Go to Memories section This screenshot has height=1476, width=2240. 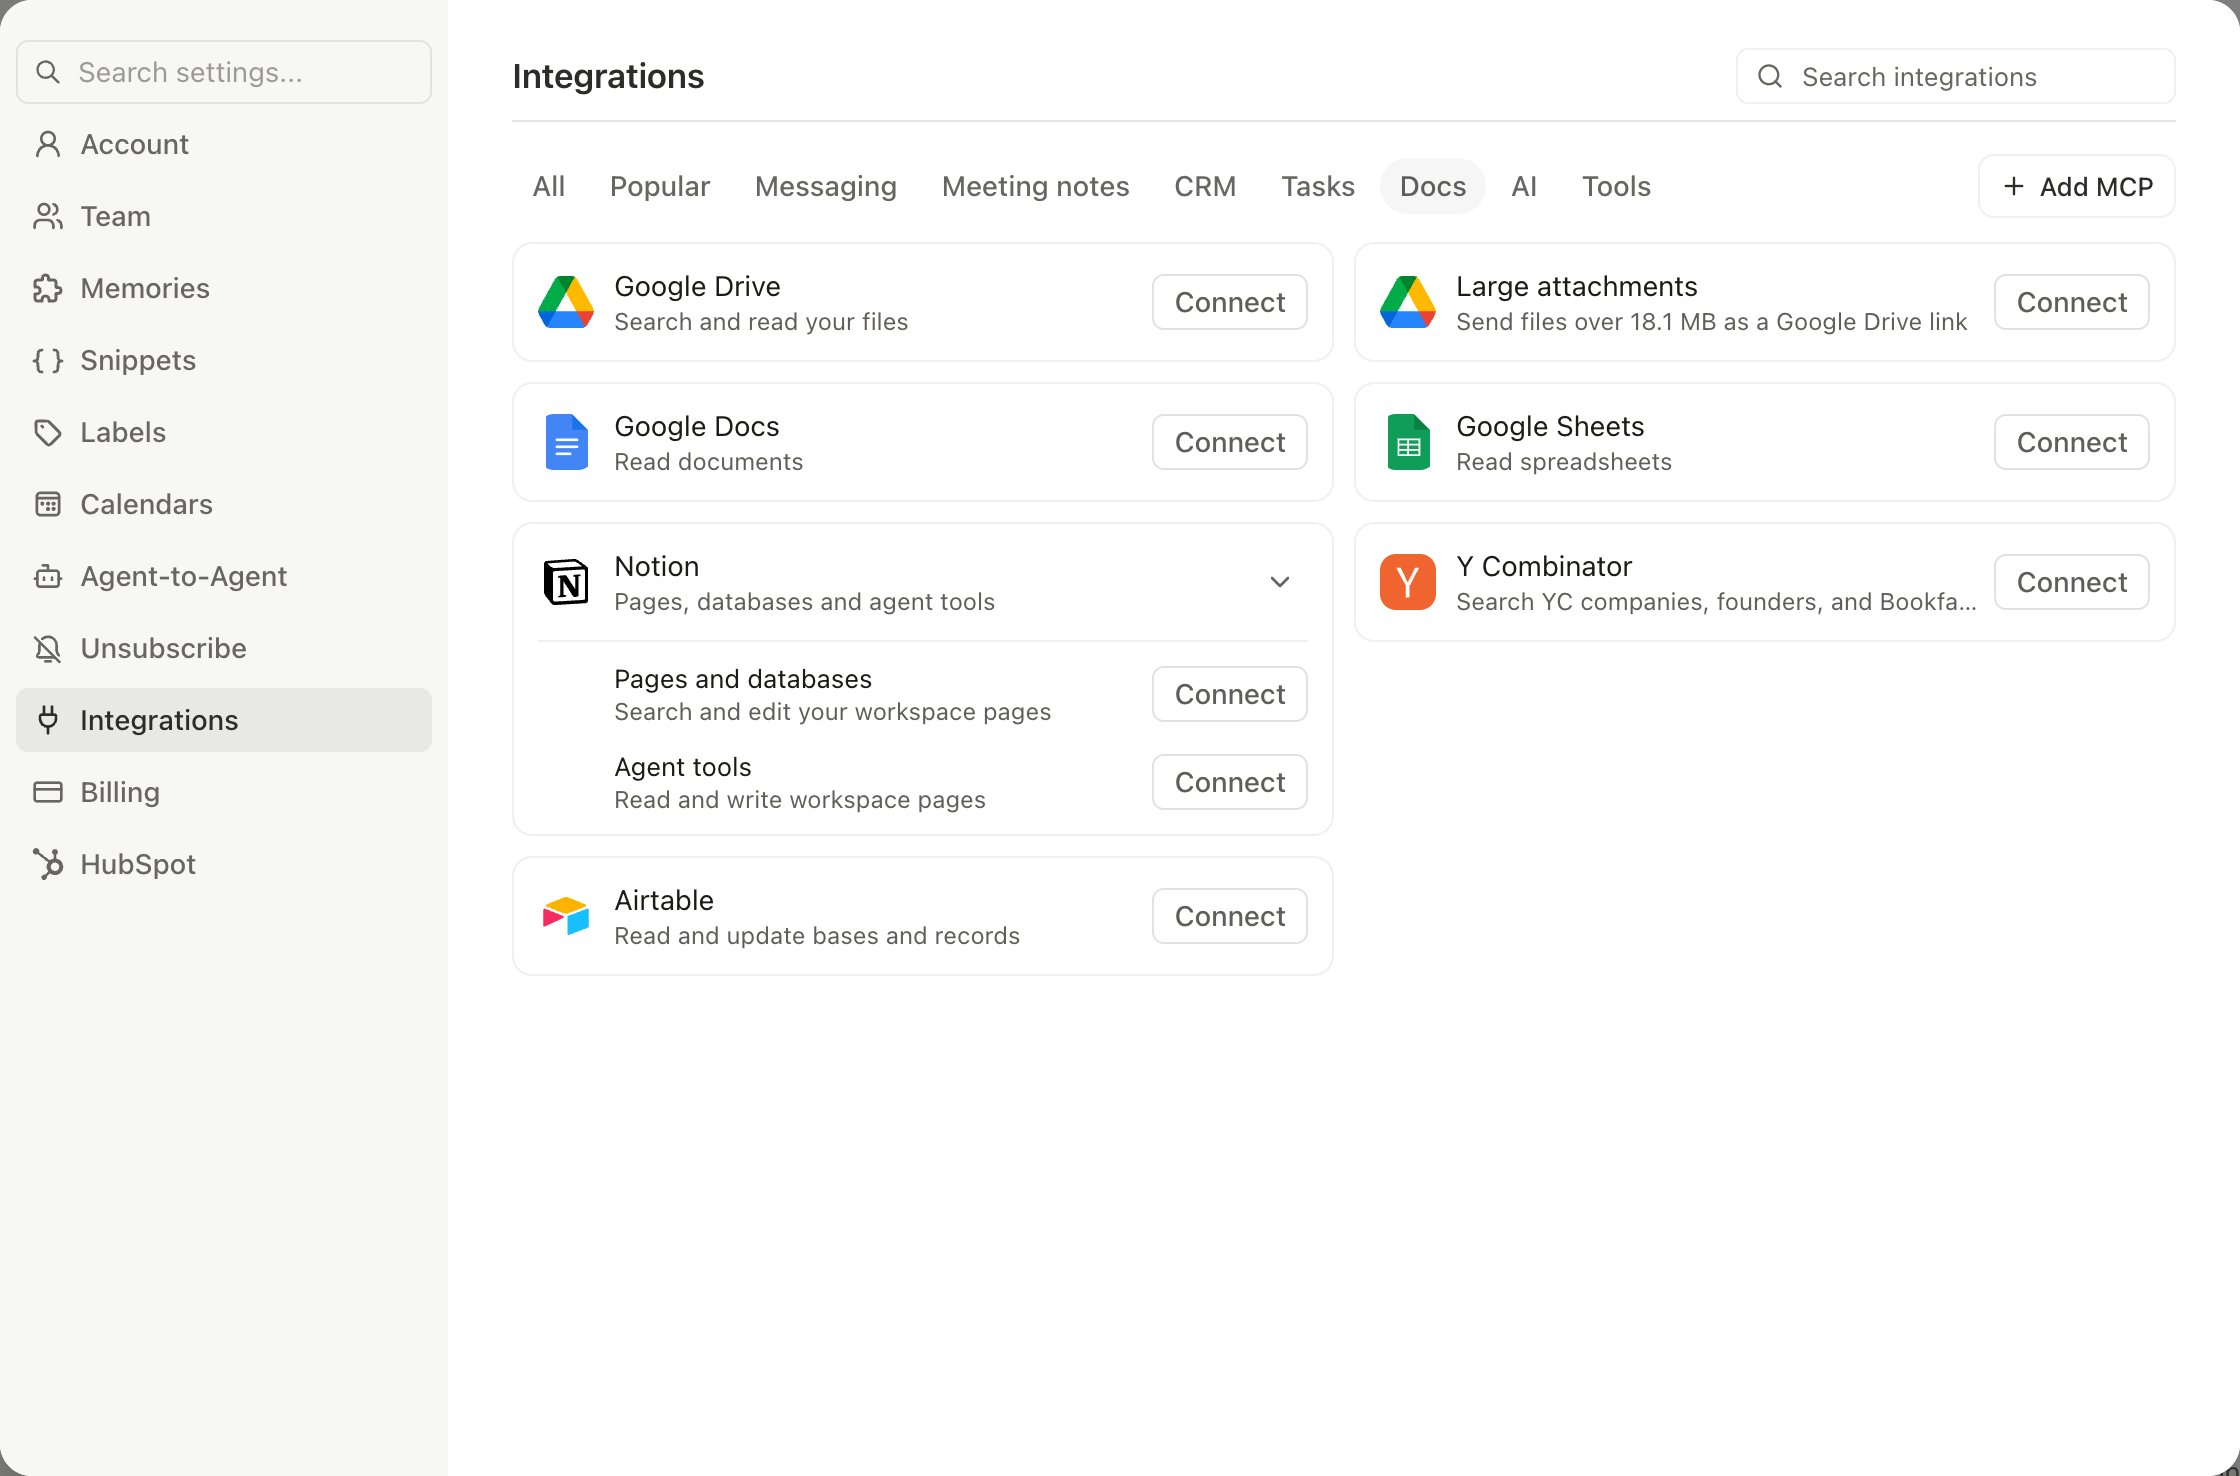click(x=224, y=288)
